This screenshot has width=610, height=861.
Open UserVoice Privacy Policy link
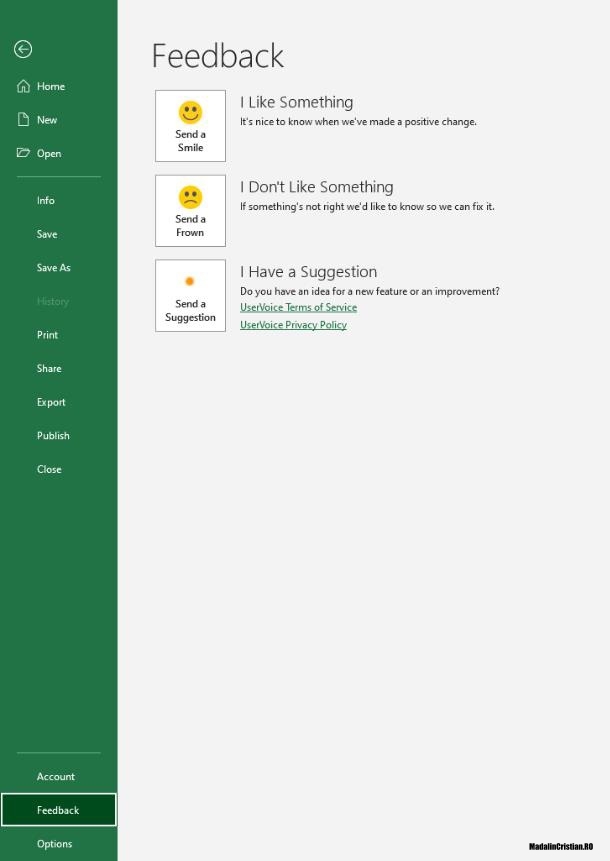click(293, 325)
